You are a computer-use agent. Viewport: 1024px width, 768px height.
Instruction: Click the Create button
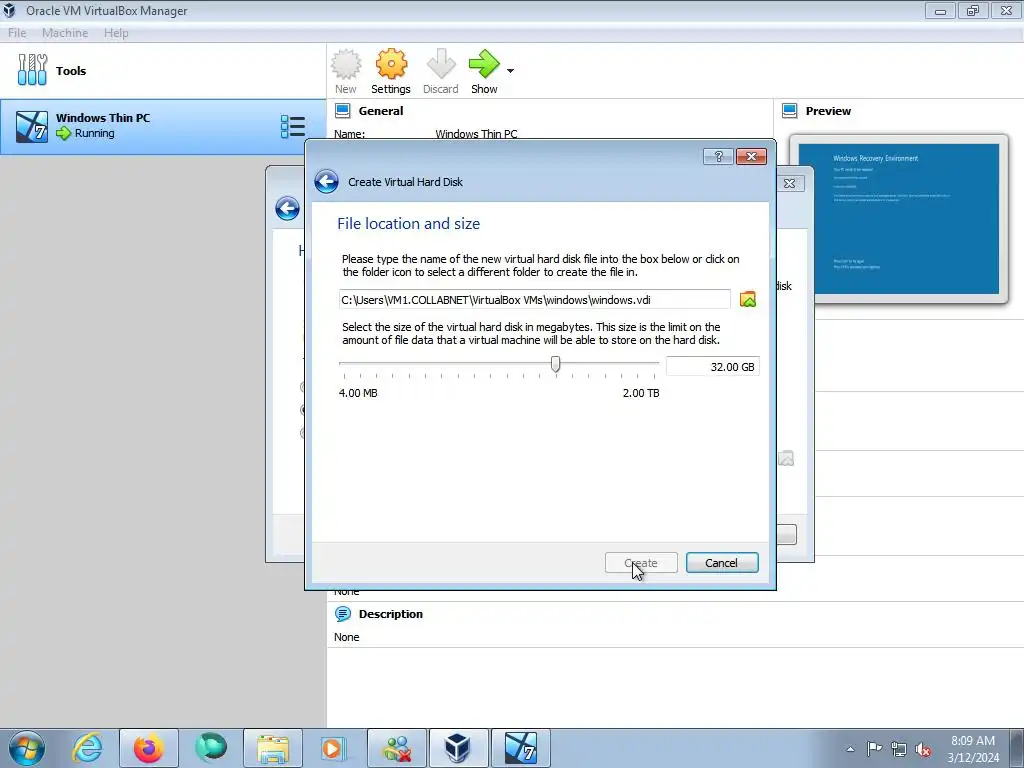641,563
